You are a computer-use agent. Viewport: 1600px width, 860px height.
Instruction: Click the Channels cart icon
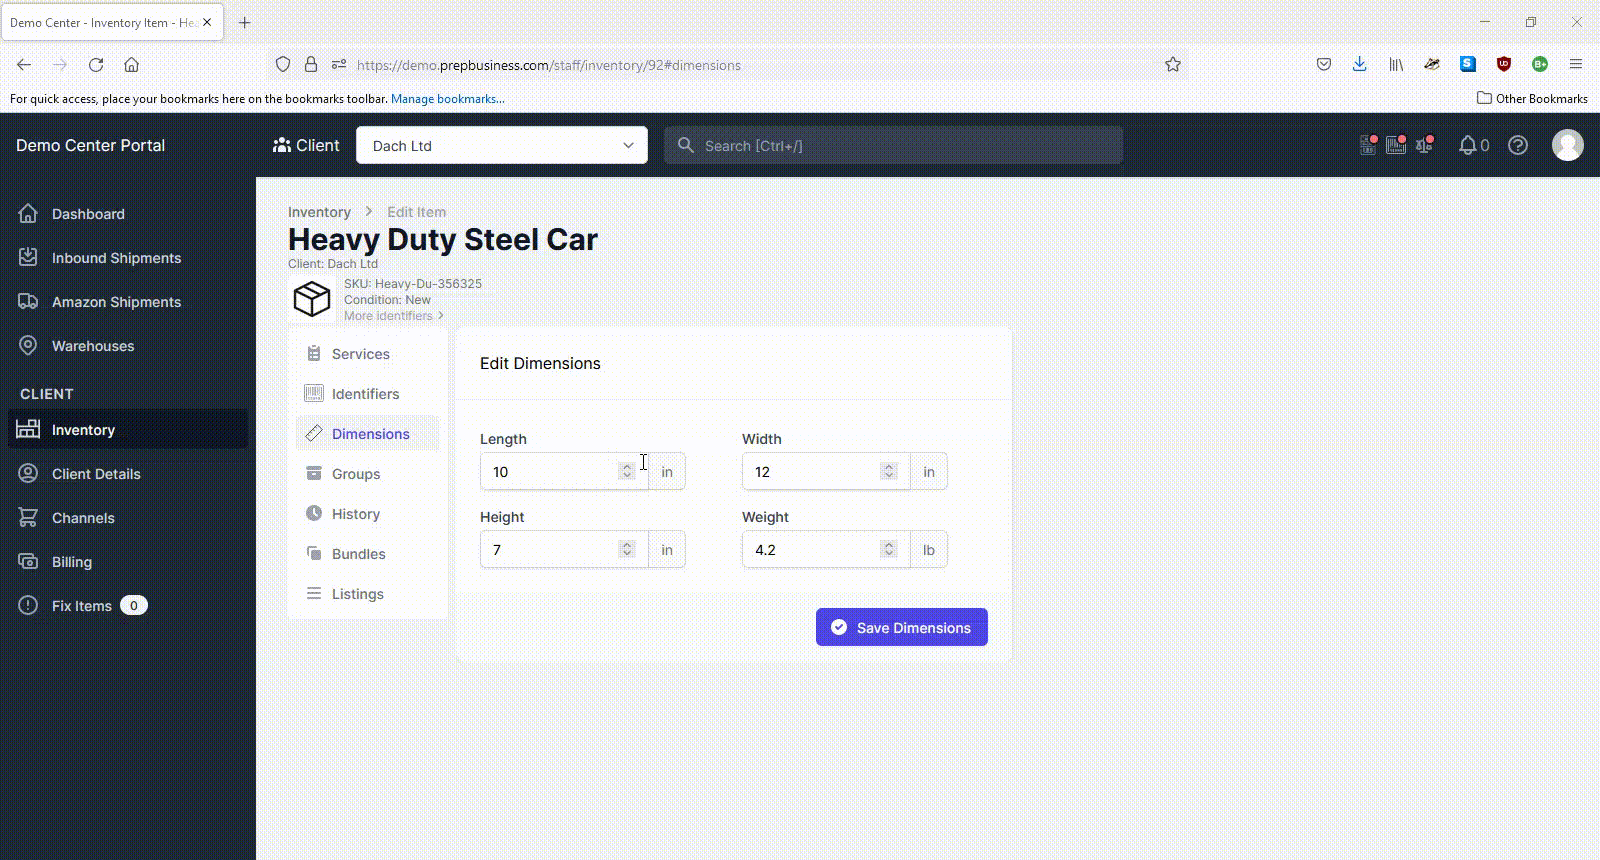click(x=28, y=517)
